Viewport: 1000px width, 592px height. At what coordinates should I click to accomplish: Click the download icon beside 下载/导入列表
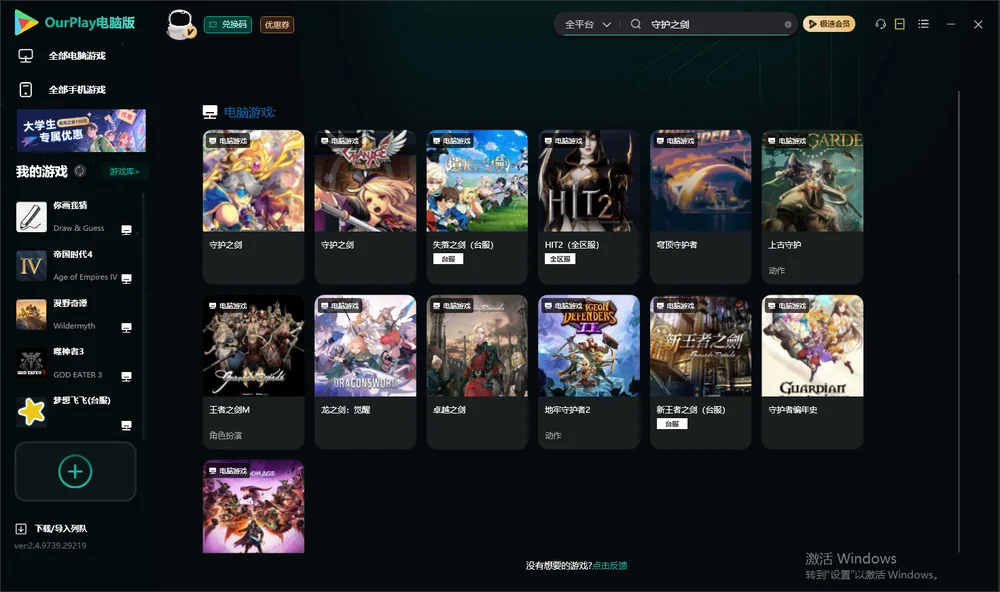coord(21,528)
